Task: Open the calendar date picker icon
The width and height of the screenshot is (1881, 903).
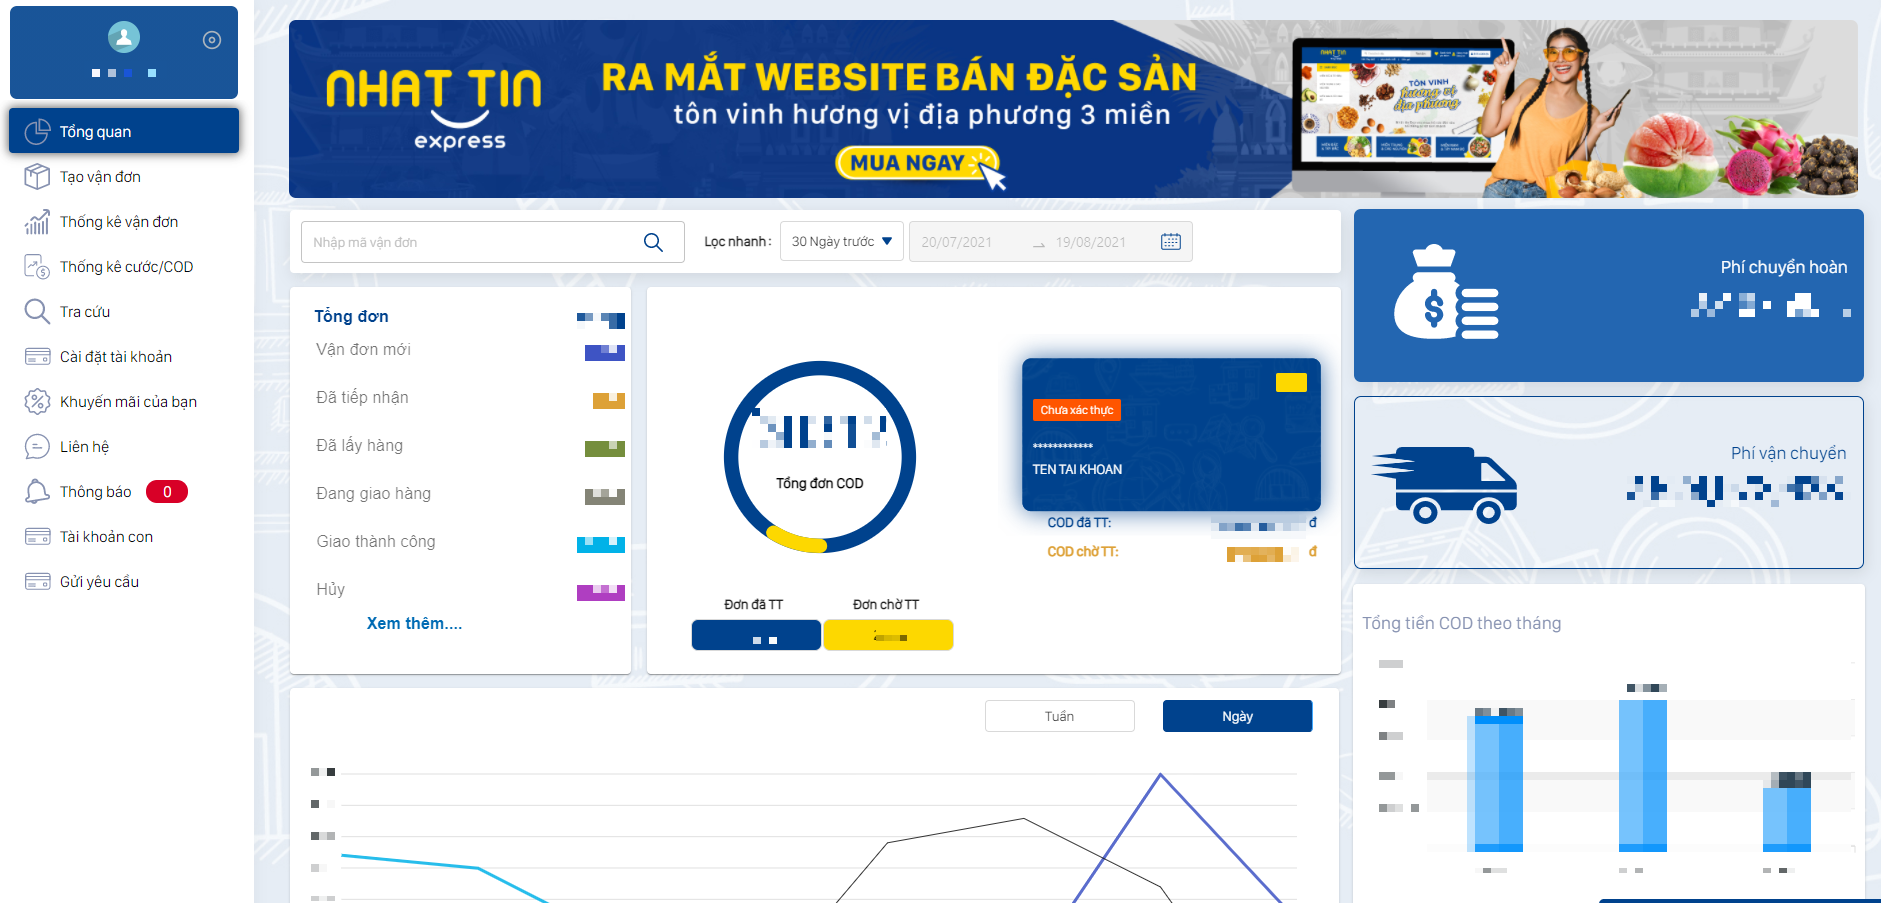Action: point(1170,241)
